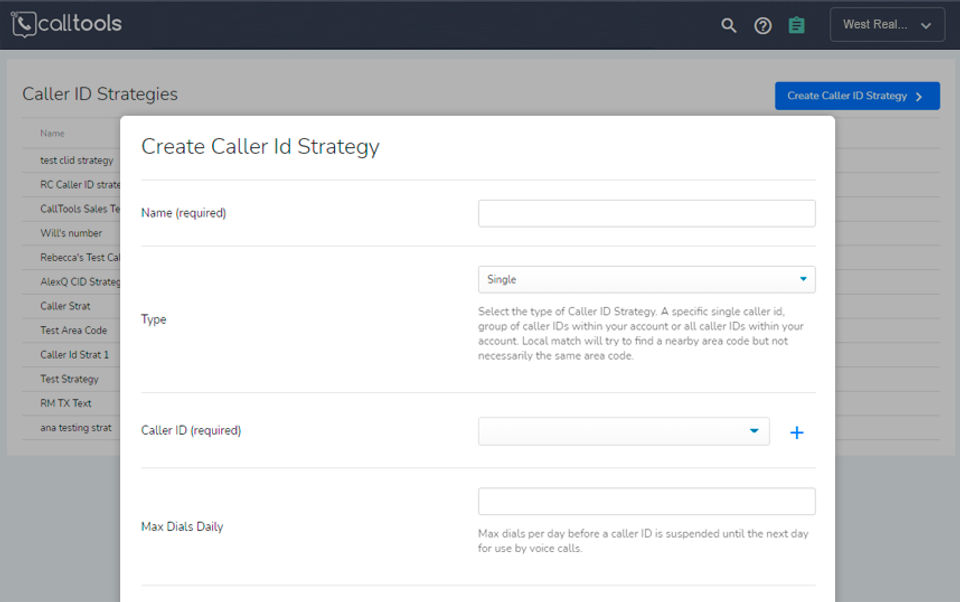This screenshot has height=602, width=960.
Task: Select Test Area Code strategy
Action: [73, 330]
